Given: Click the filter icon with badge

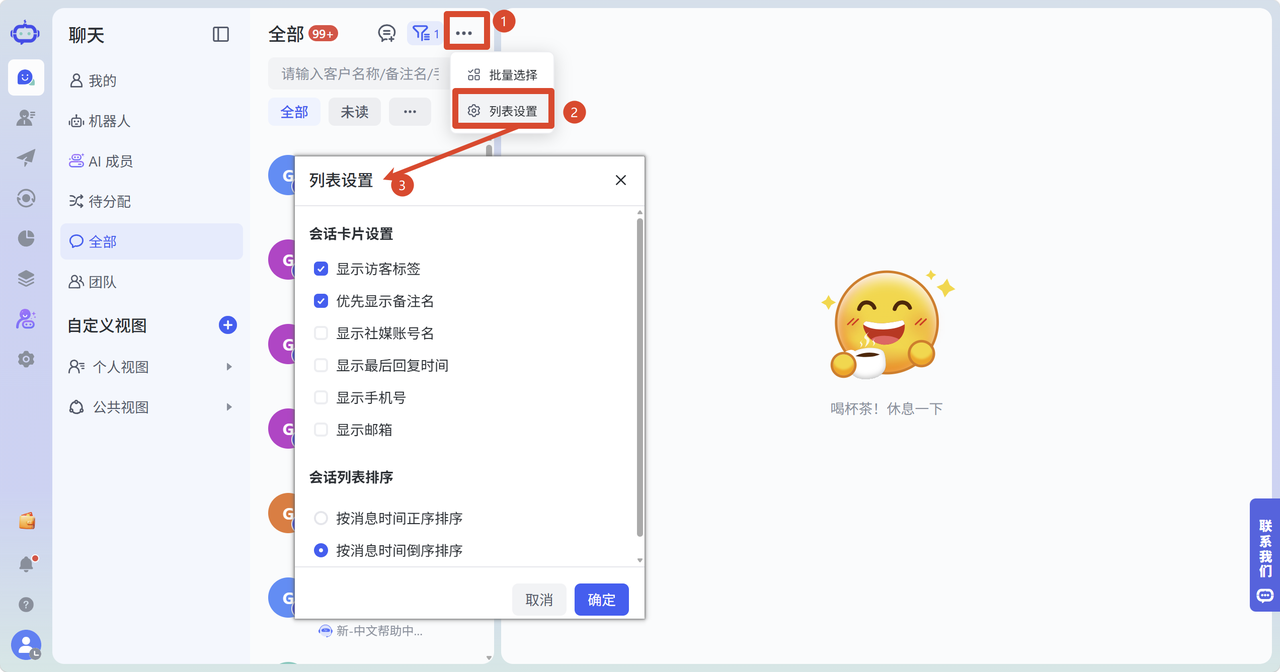Looking at the screenshot, I should pyautogui.click(x=425, y=33).
